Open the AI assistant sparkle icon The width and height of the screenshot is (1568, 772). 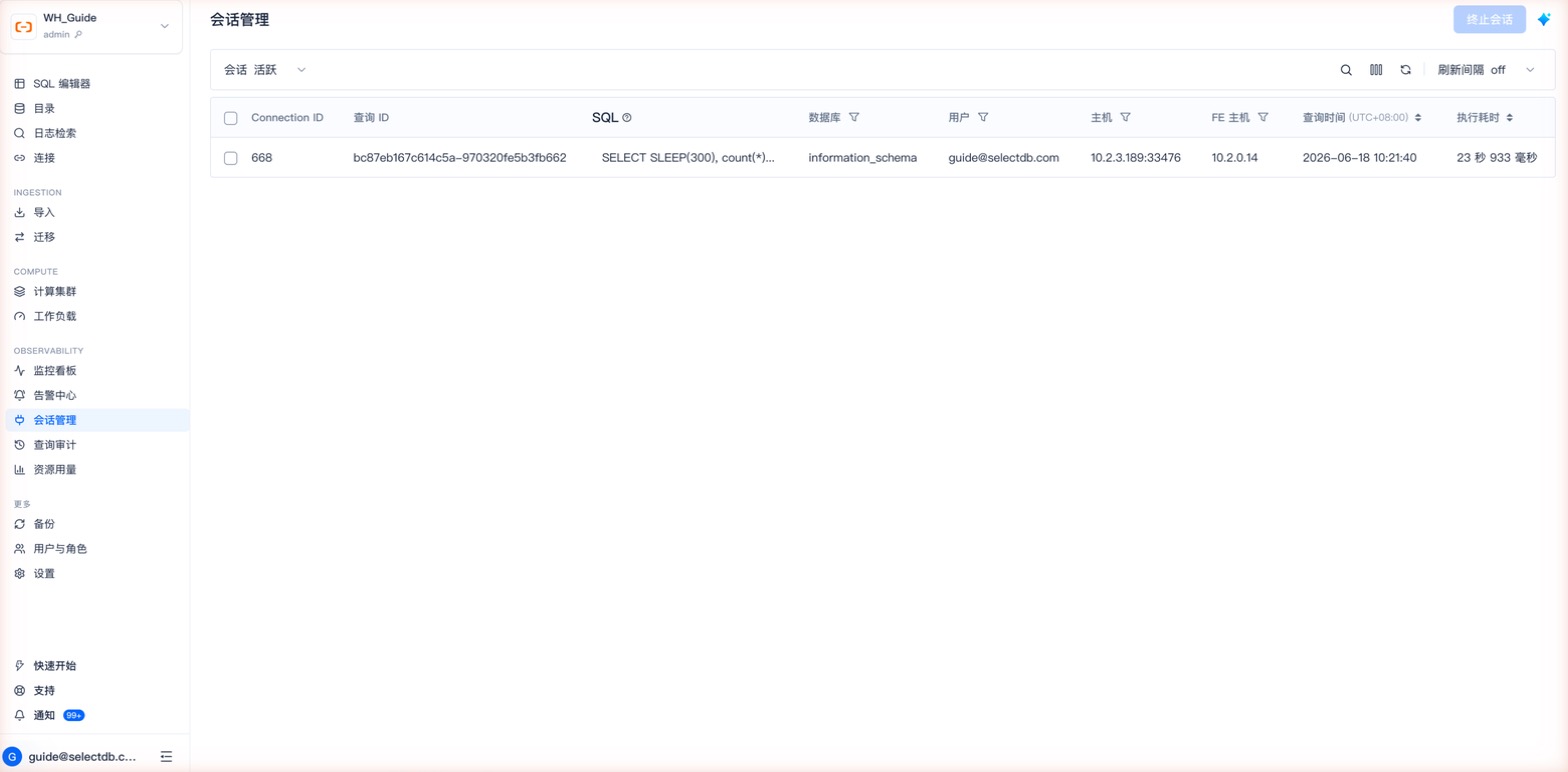[x=1544, y=19]
